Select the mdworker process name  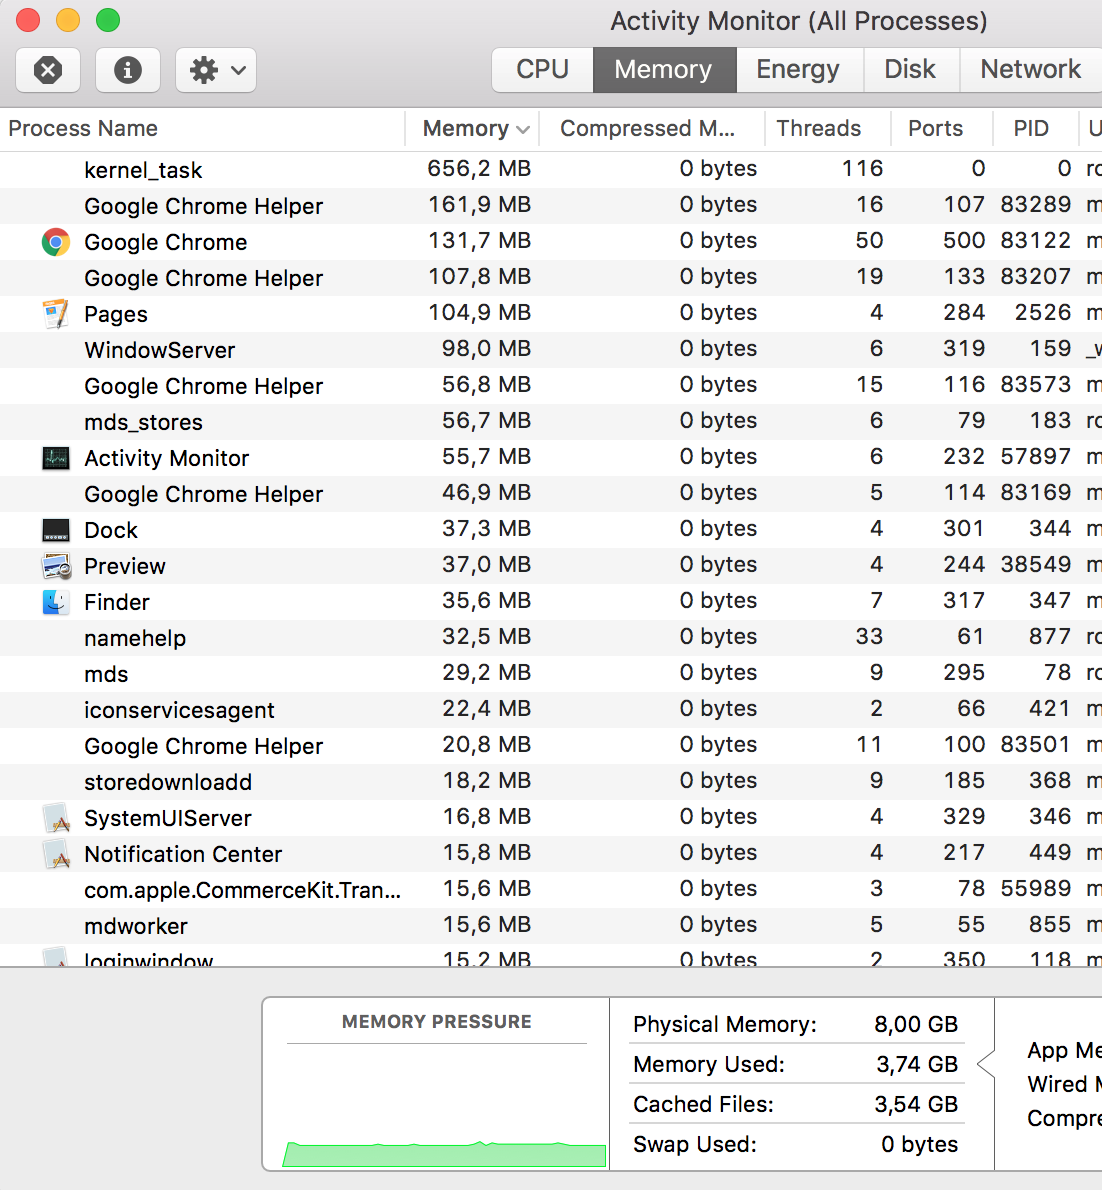pyautogui.click(x=136, y=927)
